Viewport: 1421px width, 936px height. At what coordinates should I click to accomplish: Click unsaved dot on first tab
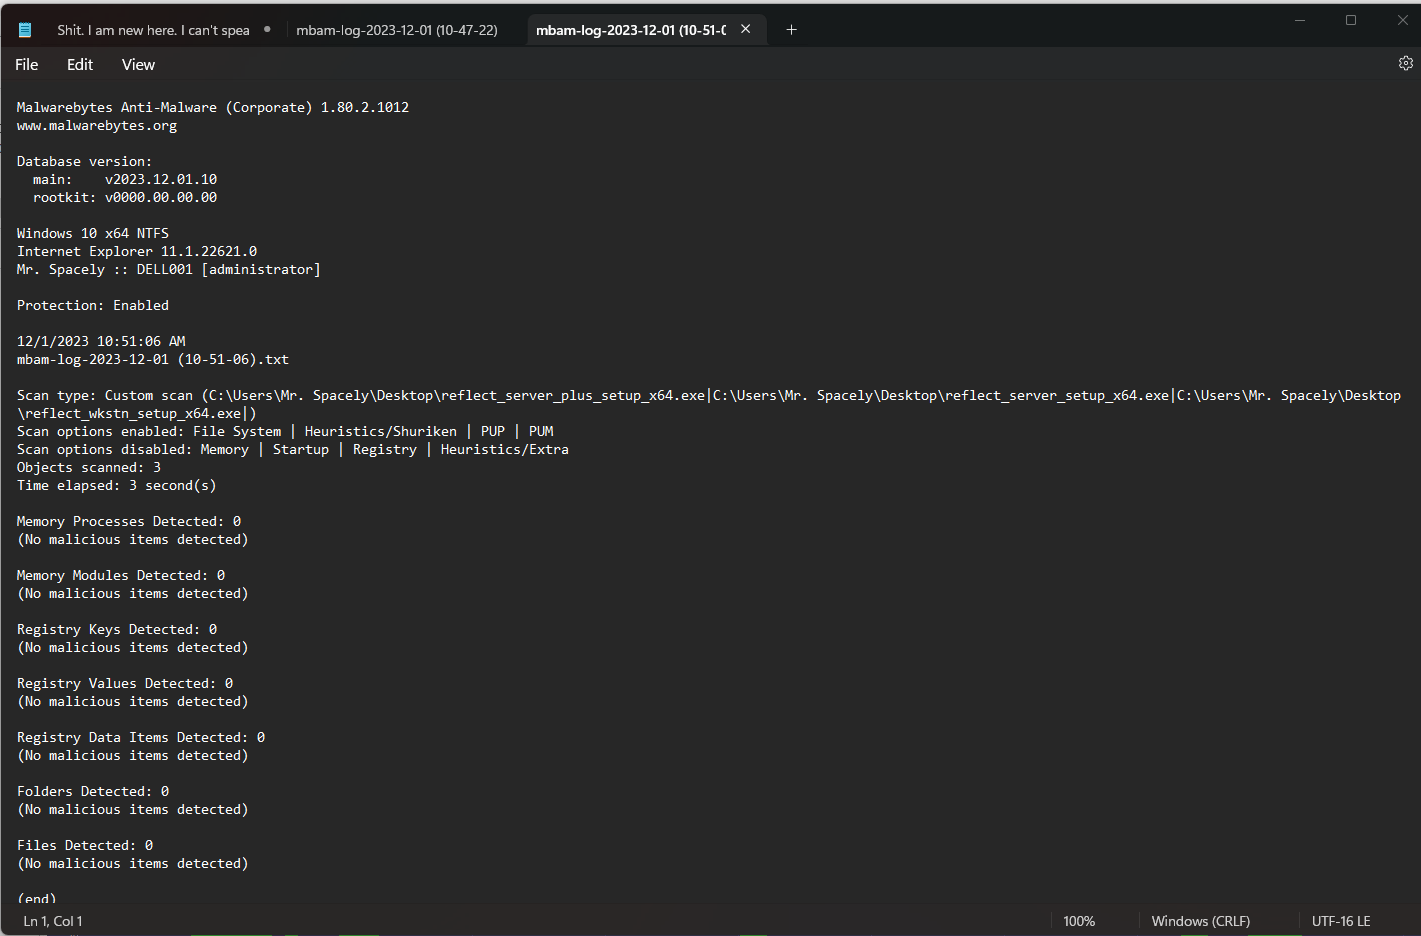(267, 29)
